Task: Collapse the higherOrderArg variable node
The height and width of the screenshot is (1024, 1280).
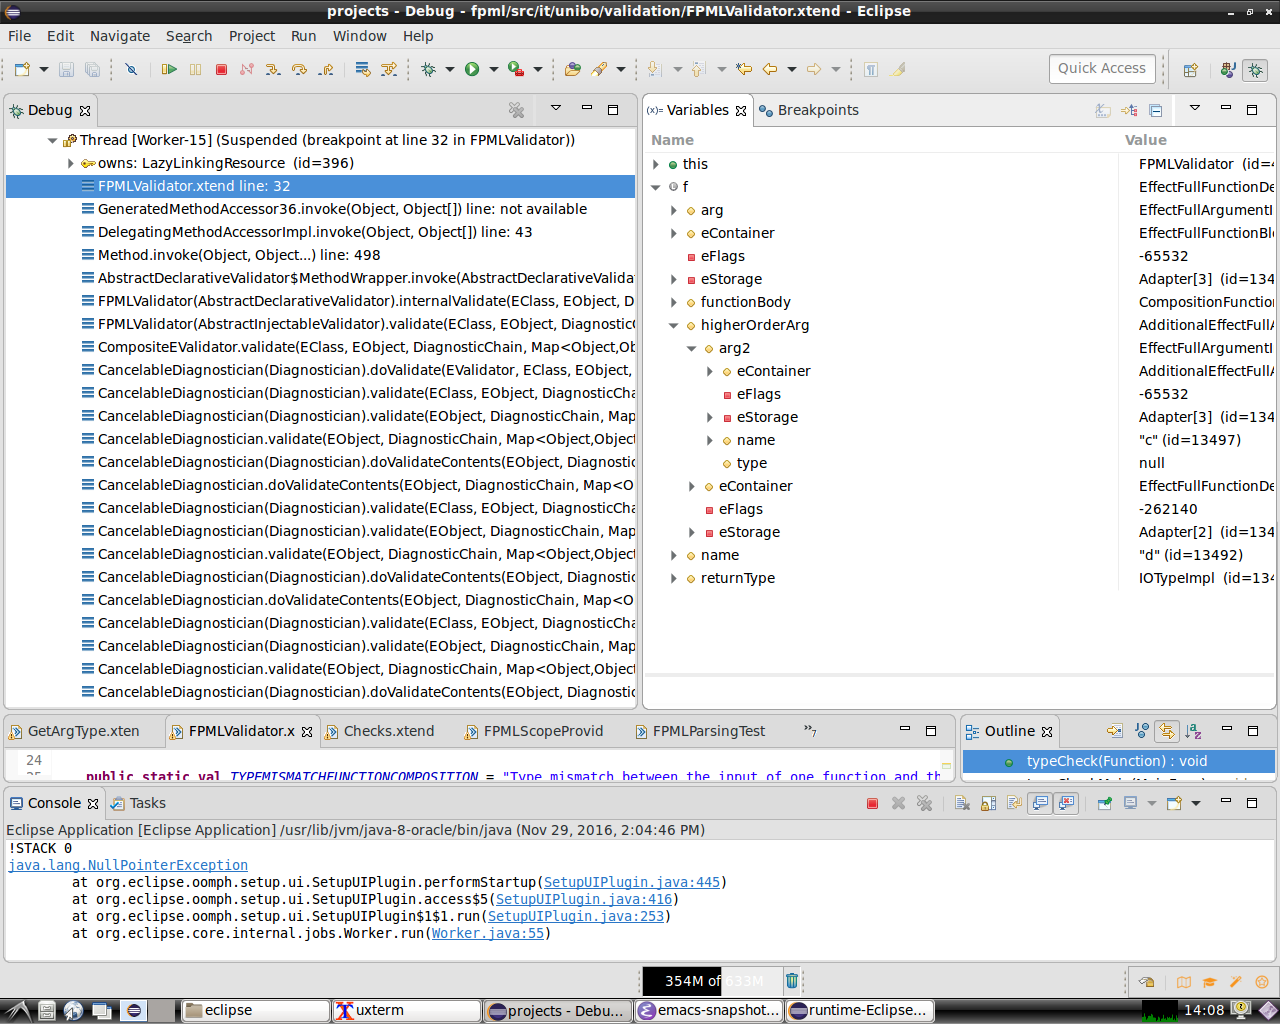Action: [674, 325]
